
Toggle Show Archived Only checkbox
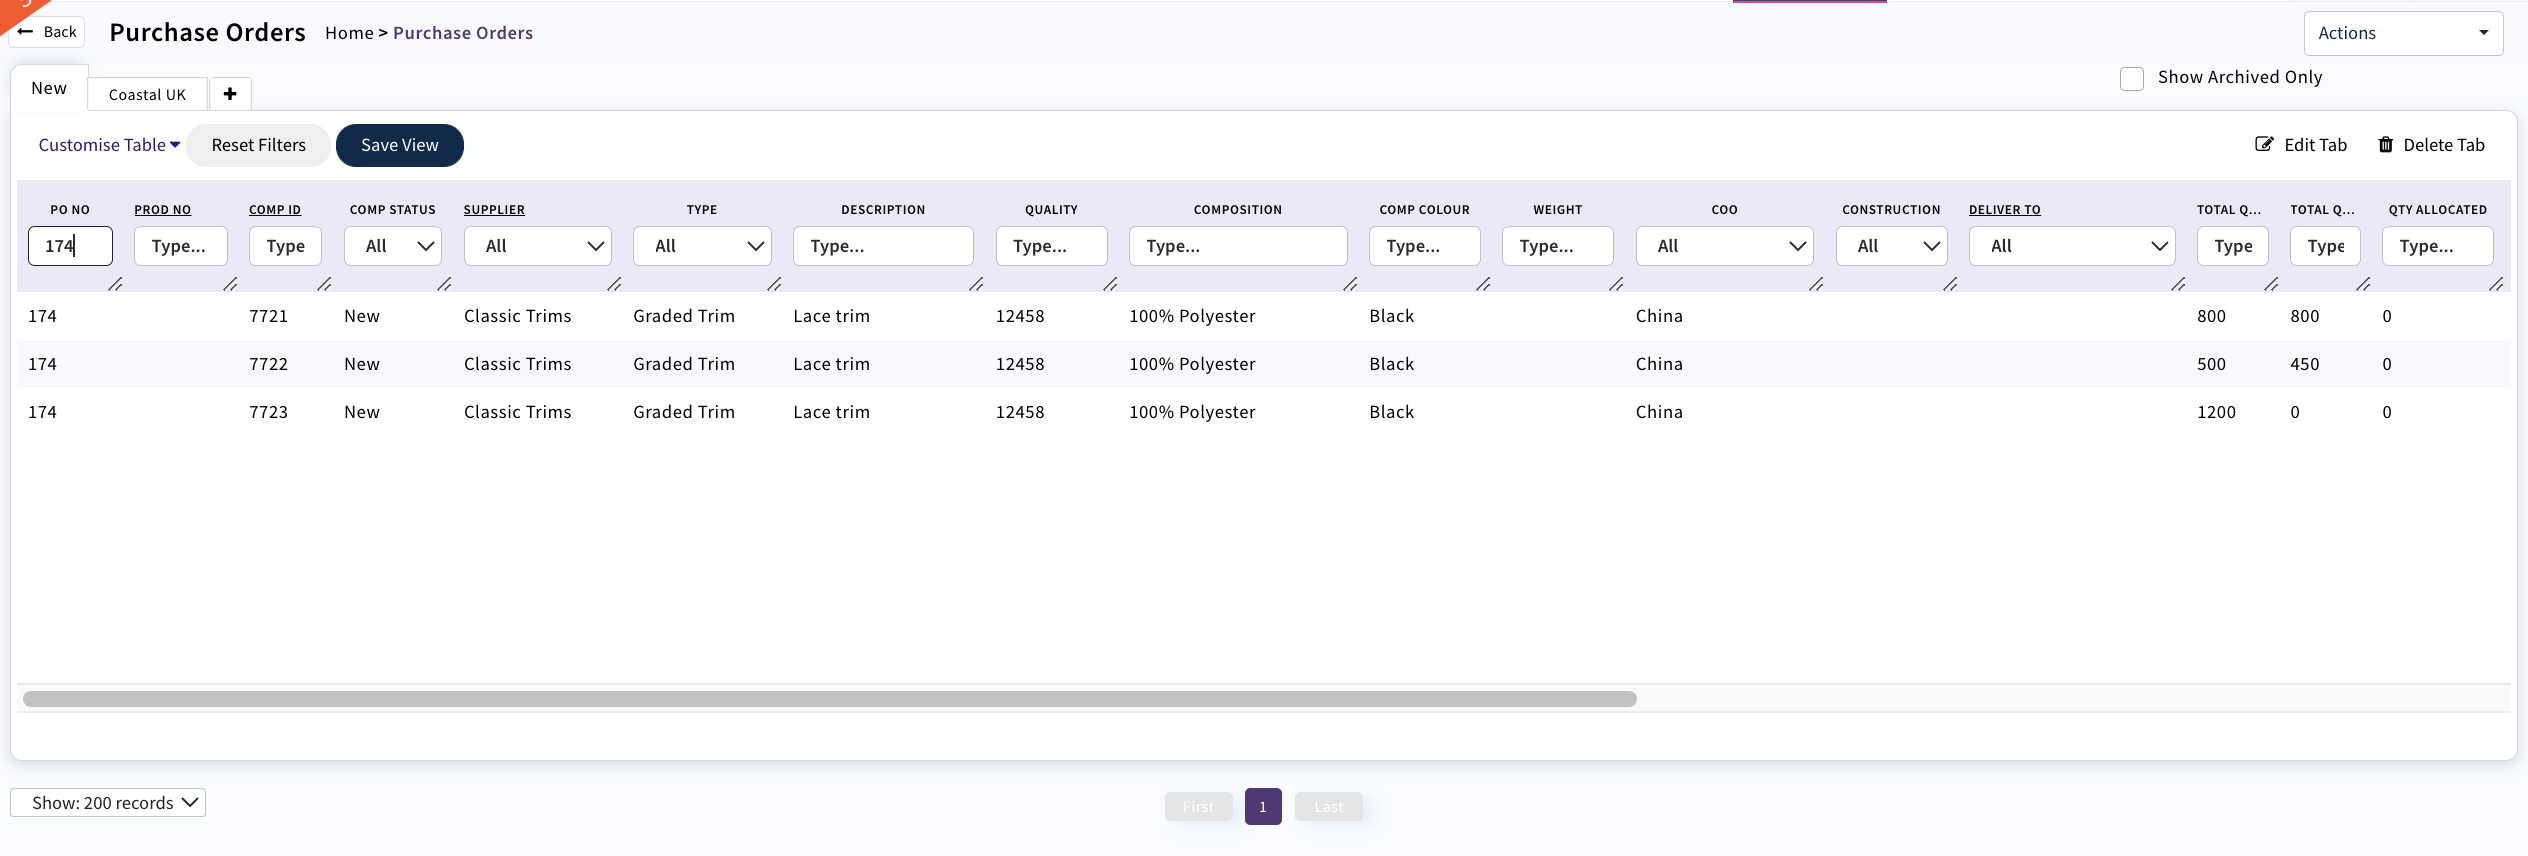click(x=2132, y=79)
